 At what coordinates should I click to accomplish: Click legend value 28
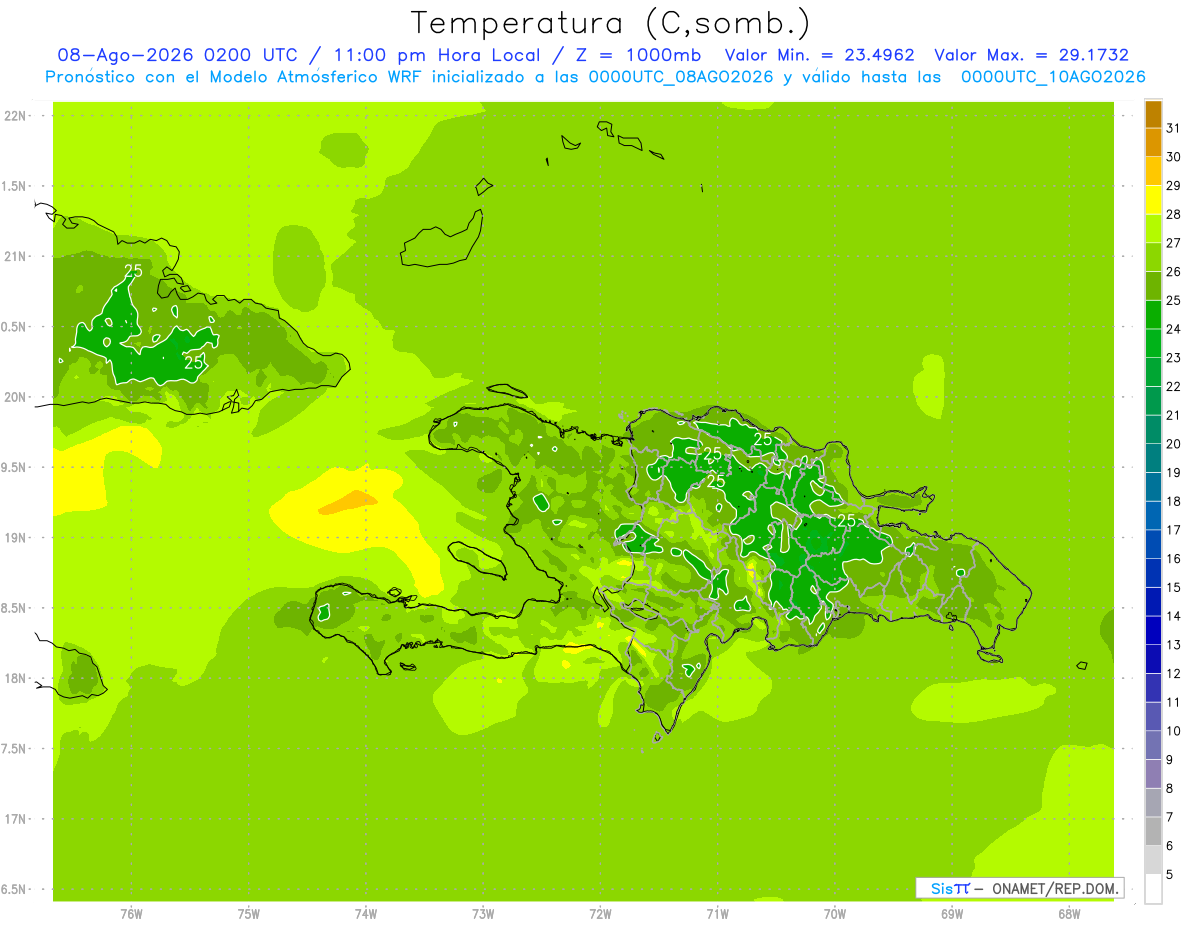[x=1173, y=214]
